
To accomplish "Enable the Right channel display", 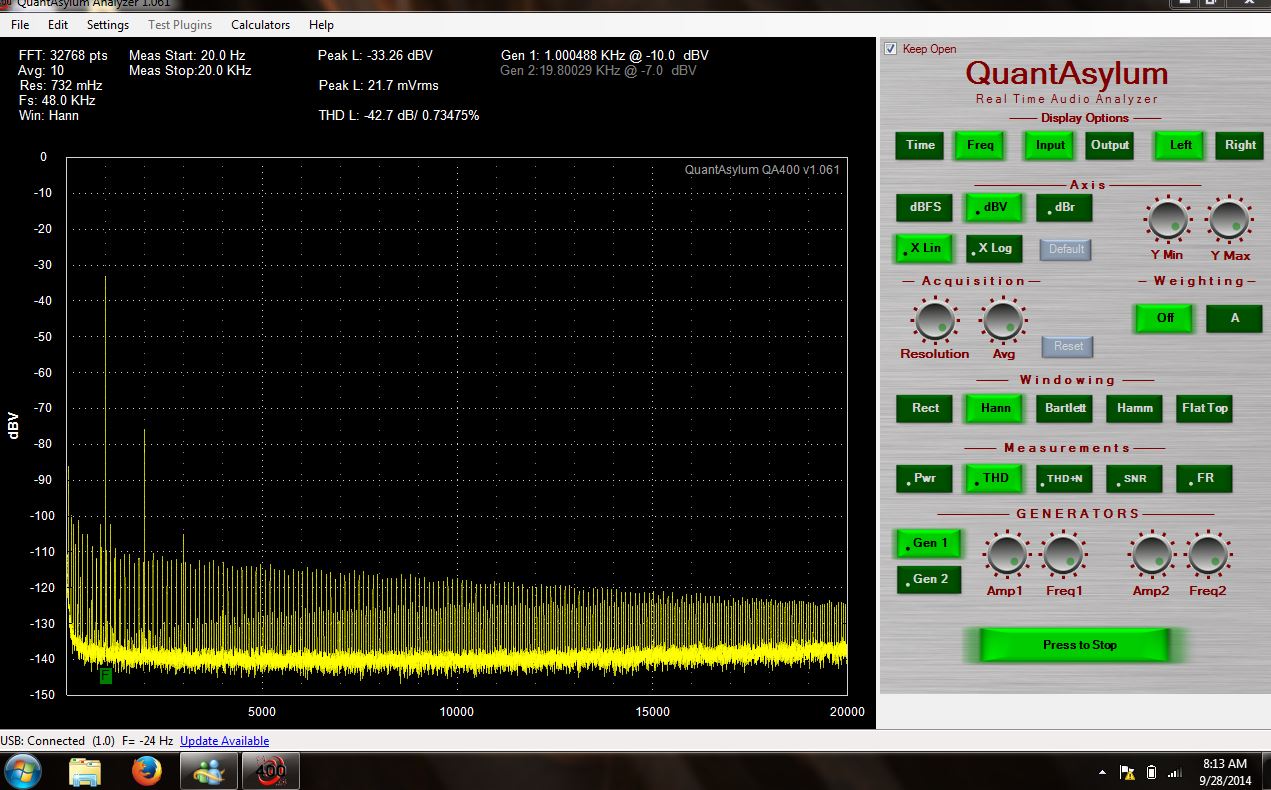I will (x=1240, y=145).
